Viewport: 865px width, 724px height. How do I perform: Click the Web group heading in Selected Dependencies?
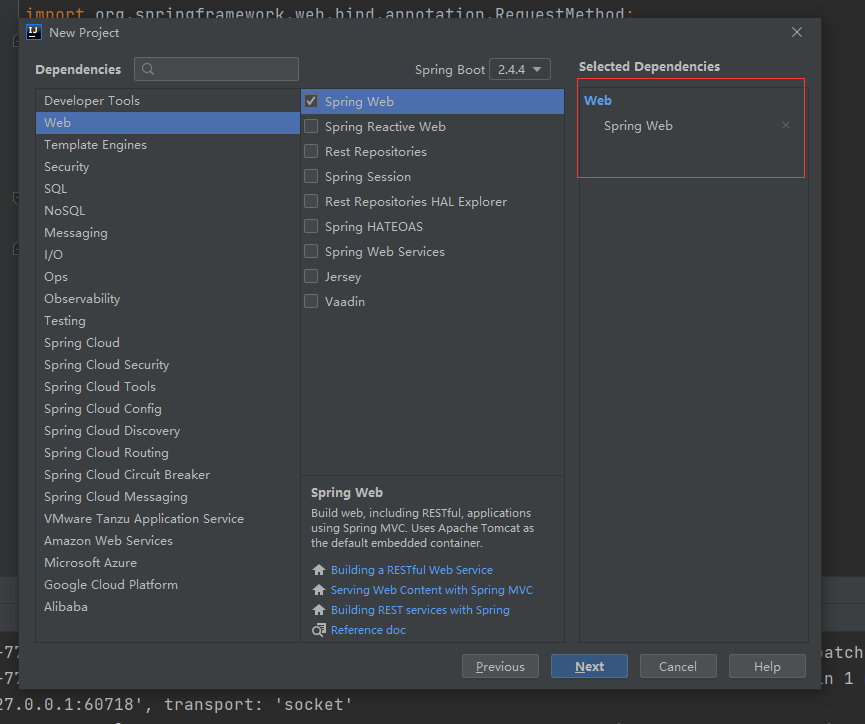(x=597, y=100)
